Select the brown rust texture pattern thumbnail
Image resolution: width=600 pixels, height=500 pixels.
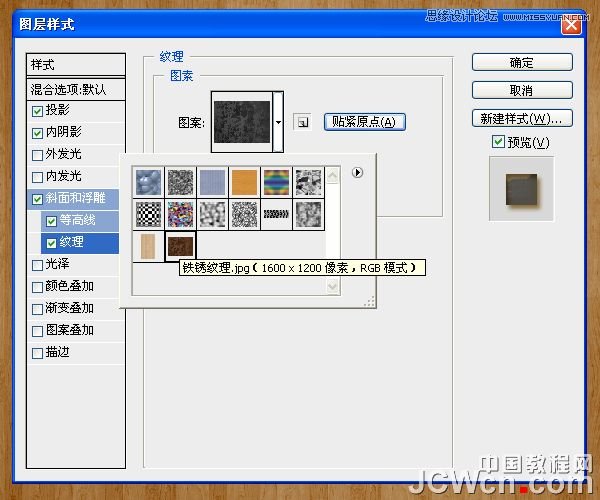(x=180, y=246)
